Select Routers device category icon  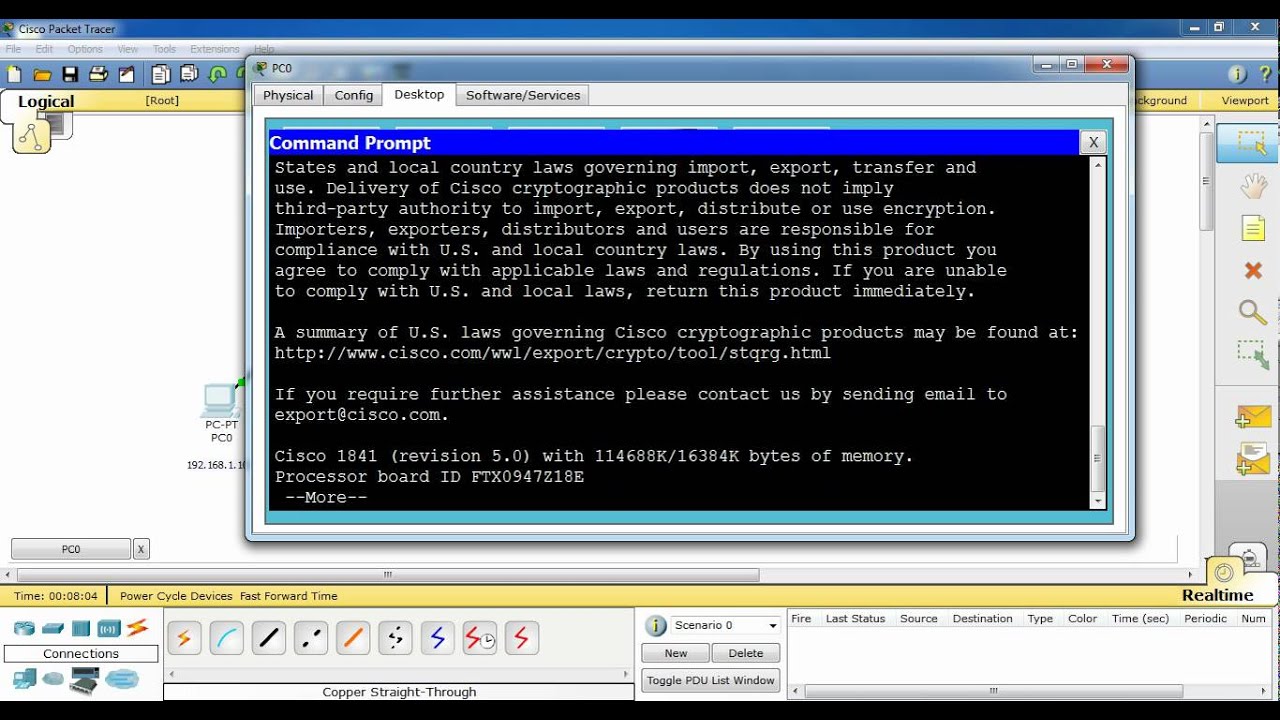coord(24,628)
